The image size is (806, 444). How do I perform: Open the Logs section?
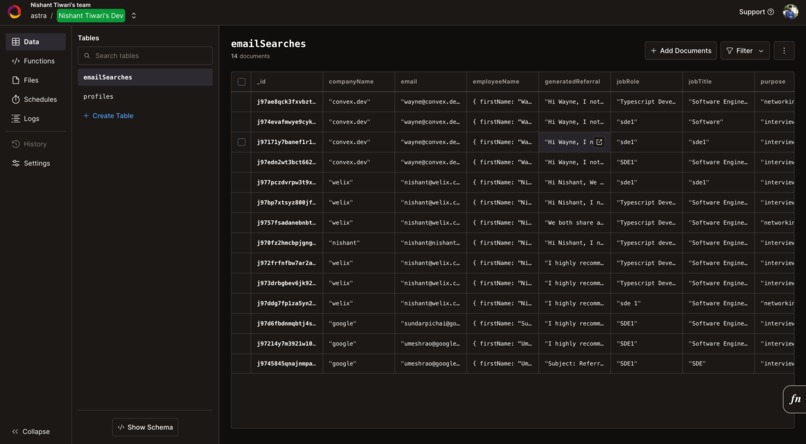tap(35, 118)
